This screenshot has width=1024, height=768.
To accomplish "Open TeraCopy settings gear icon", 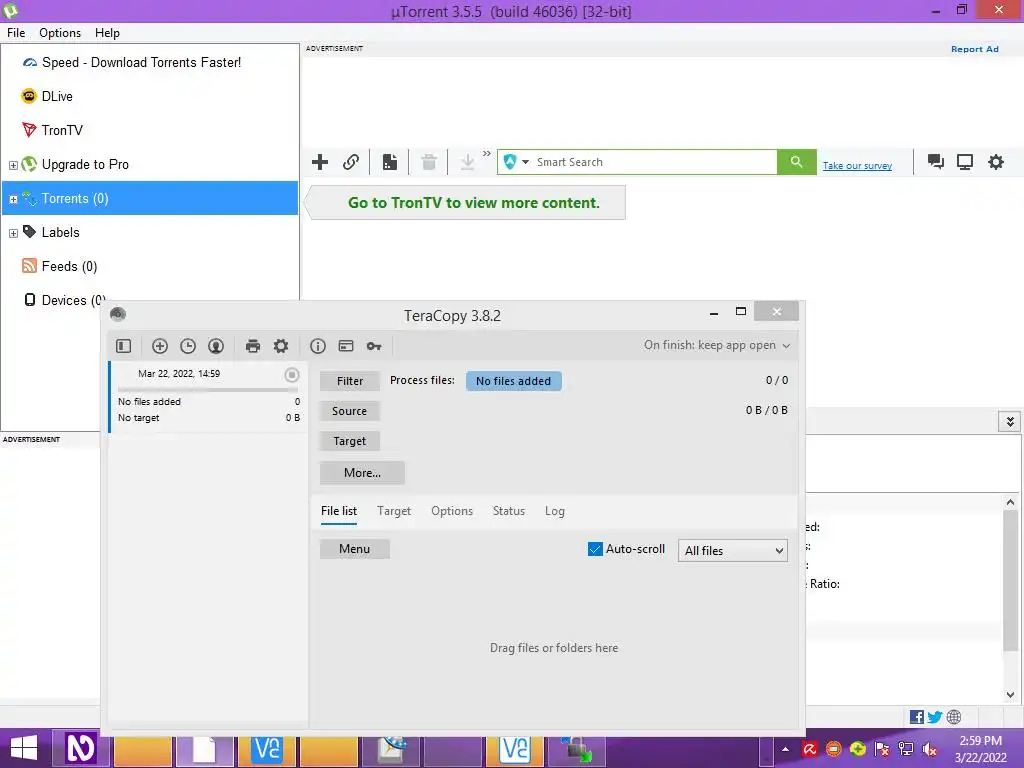I will [x=281, y=346].
